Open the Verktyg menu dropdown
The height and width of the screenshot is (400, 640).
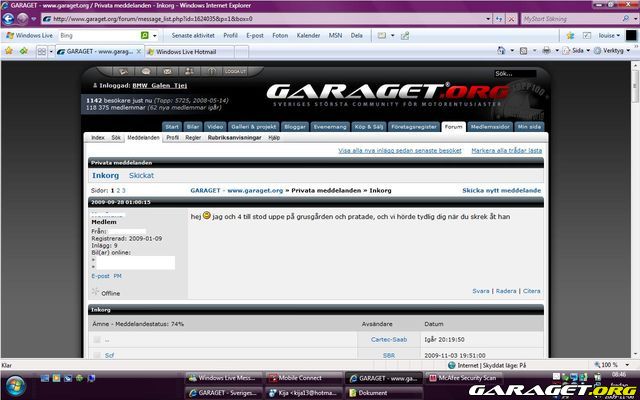[612, 51]
